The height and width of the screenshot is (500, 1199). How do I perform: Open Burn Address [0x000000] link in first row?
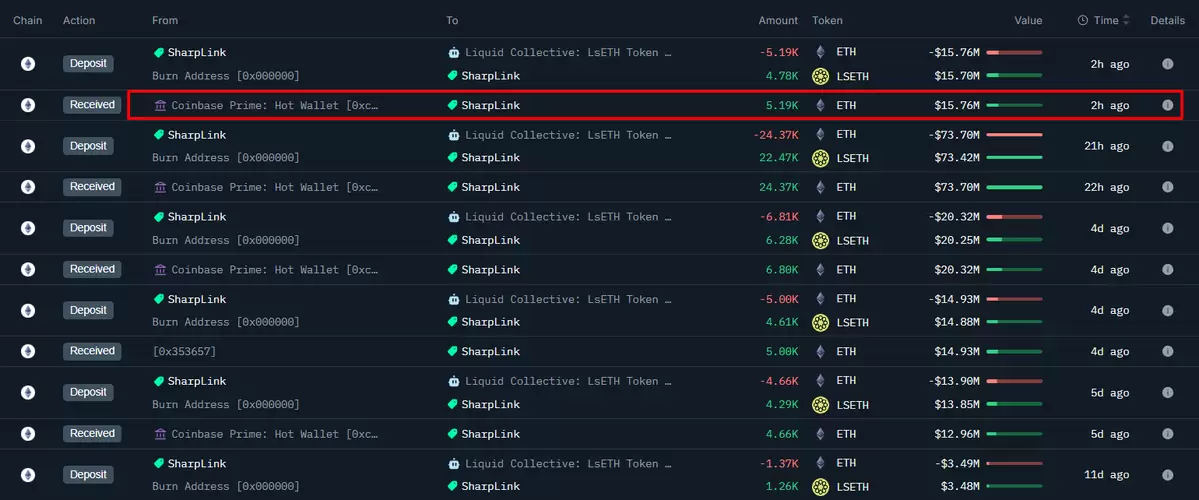(x=226, y=76)
